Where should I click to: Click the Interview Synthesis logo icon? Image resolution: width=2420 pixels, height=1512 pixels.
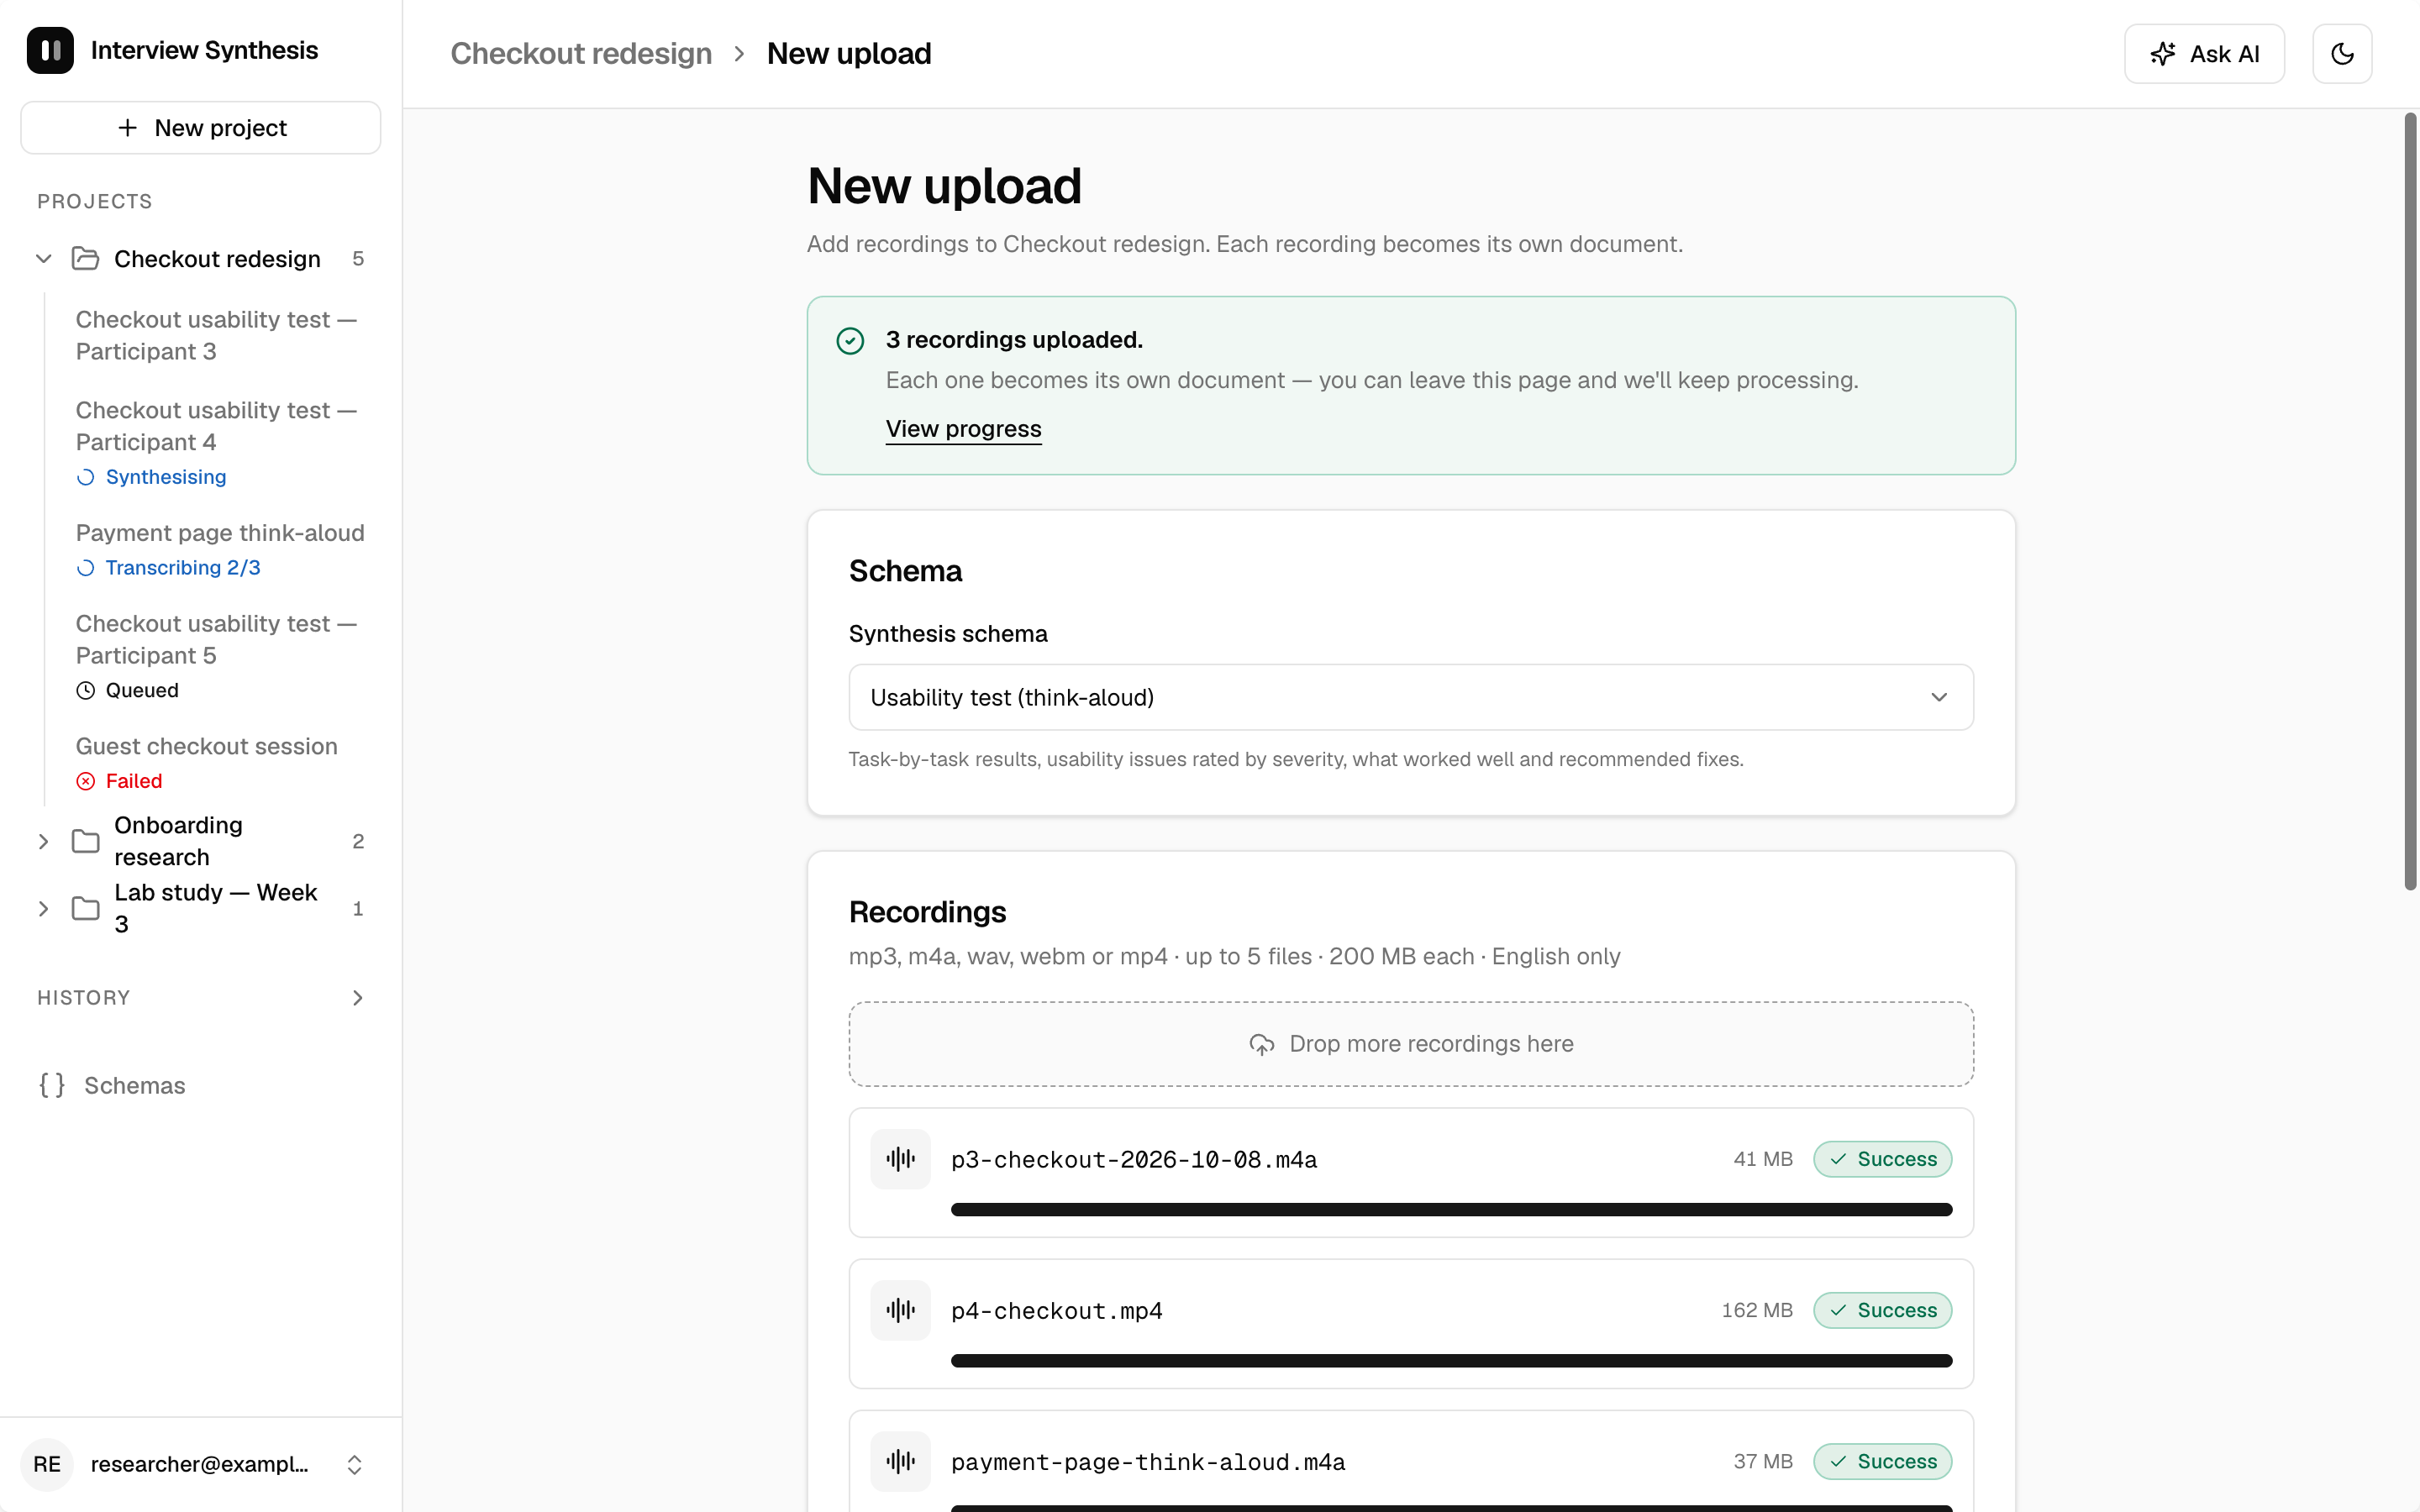tap(50, 50)
